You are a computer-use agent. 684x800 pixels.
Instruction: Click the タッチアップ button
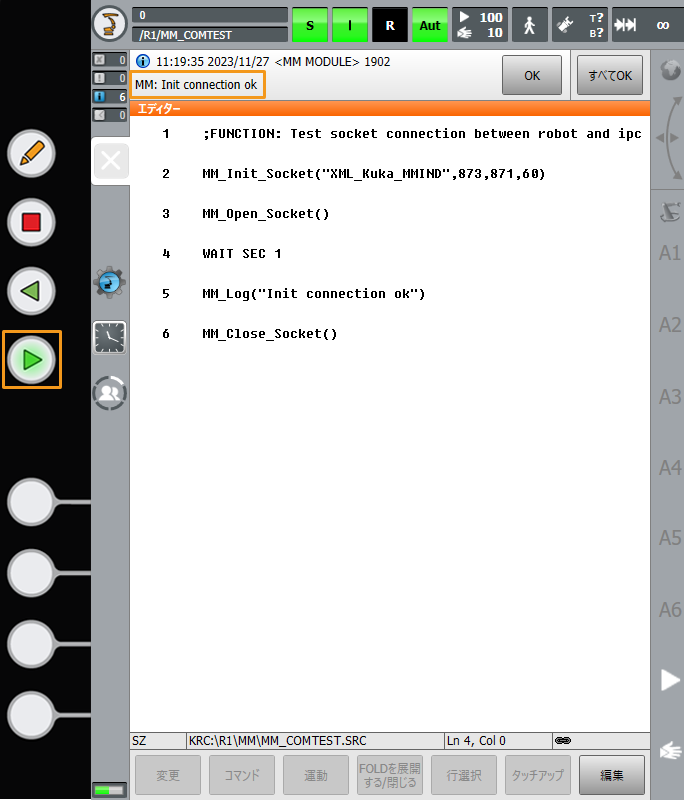point(538,775)
